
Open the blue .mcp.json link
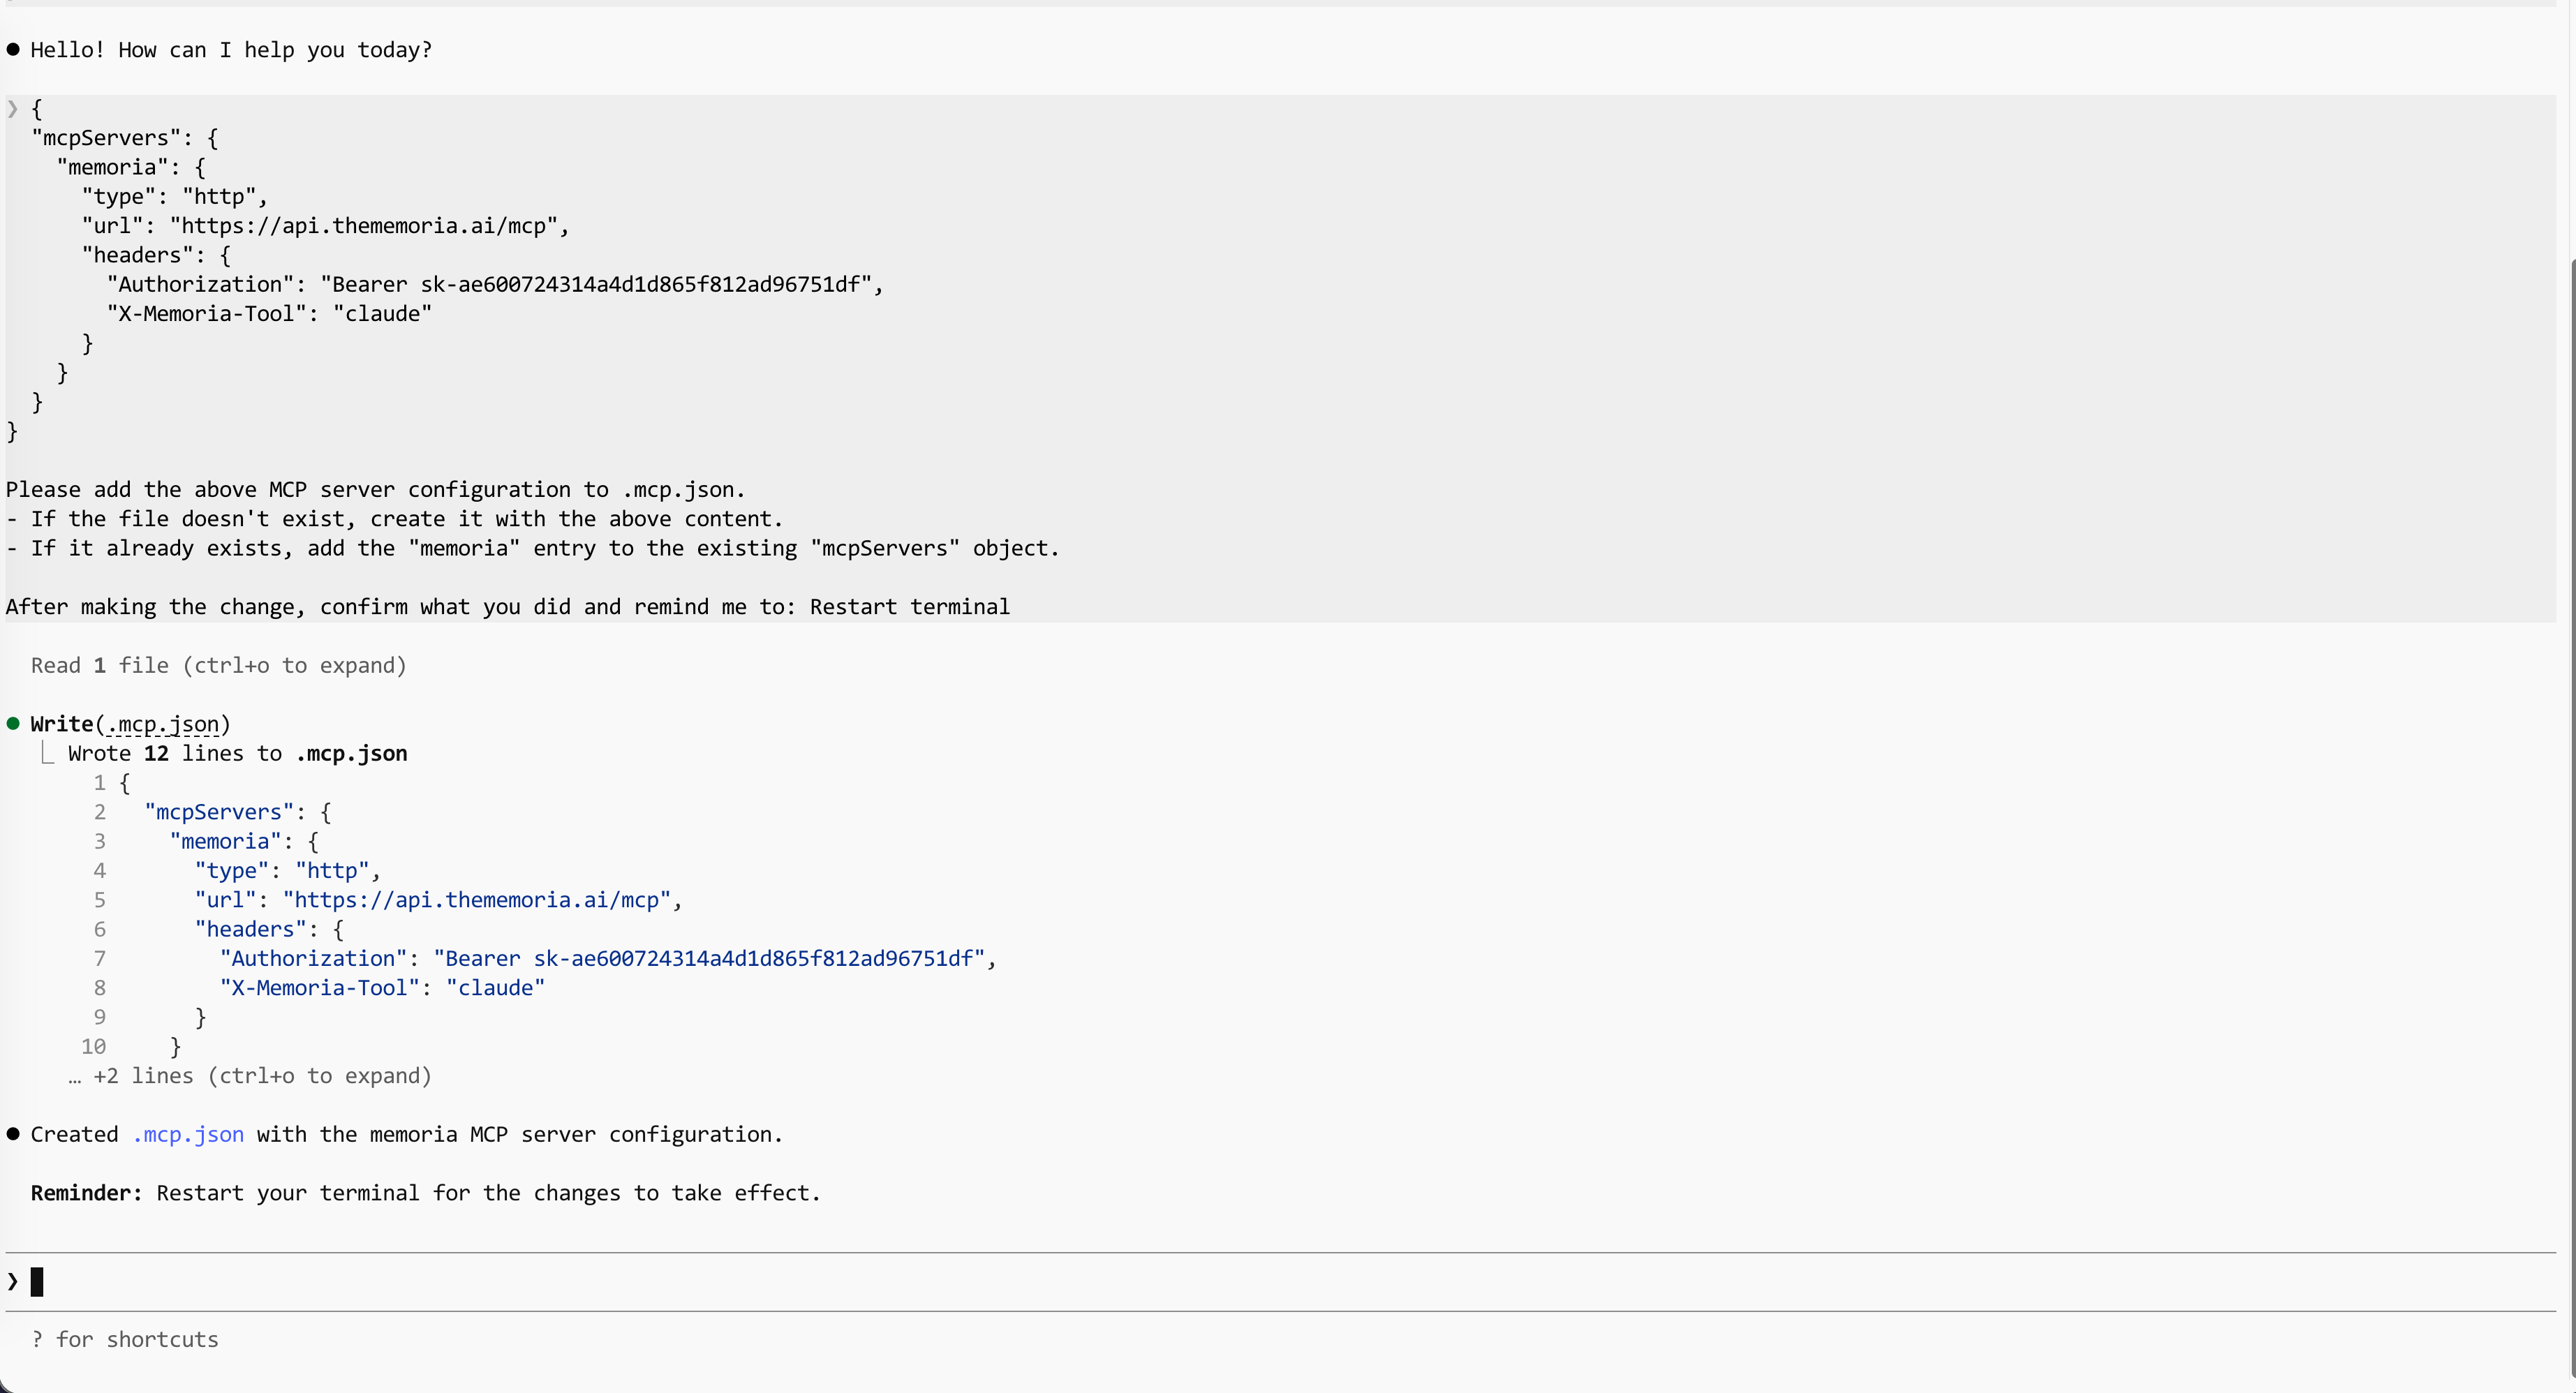pyautogui.click(x=188, y=1135)
